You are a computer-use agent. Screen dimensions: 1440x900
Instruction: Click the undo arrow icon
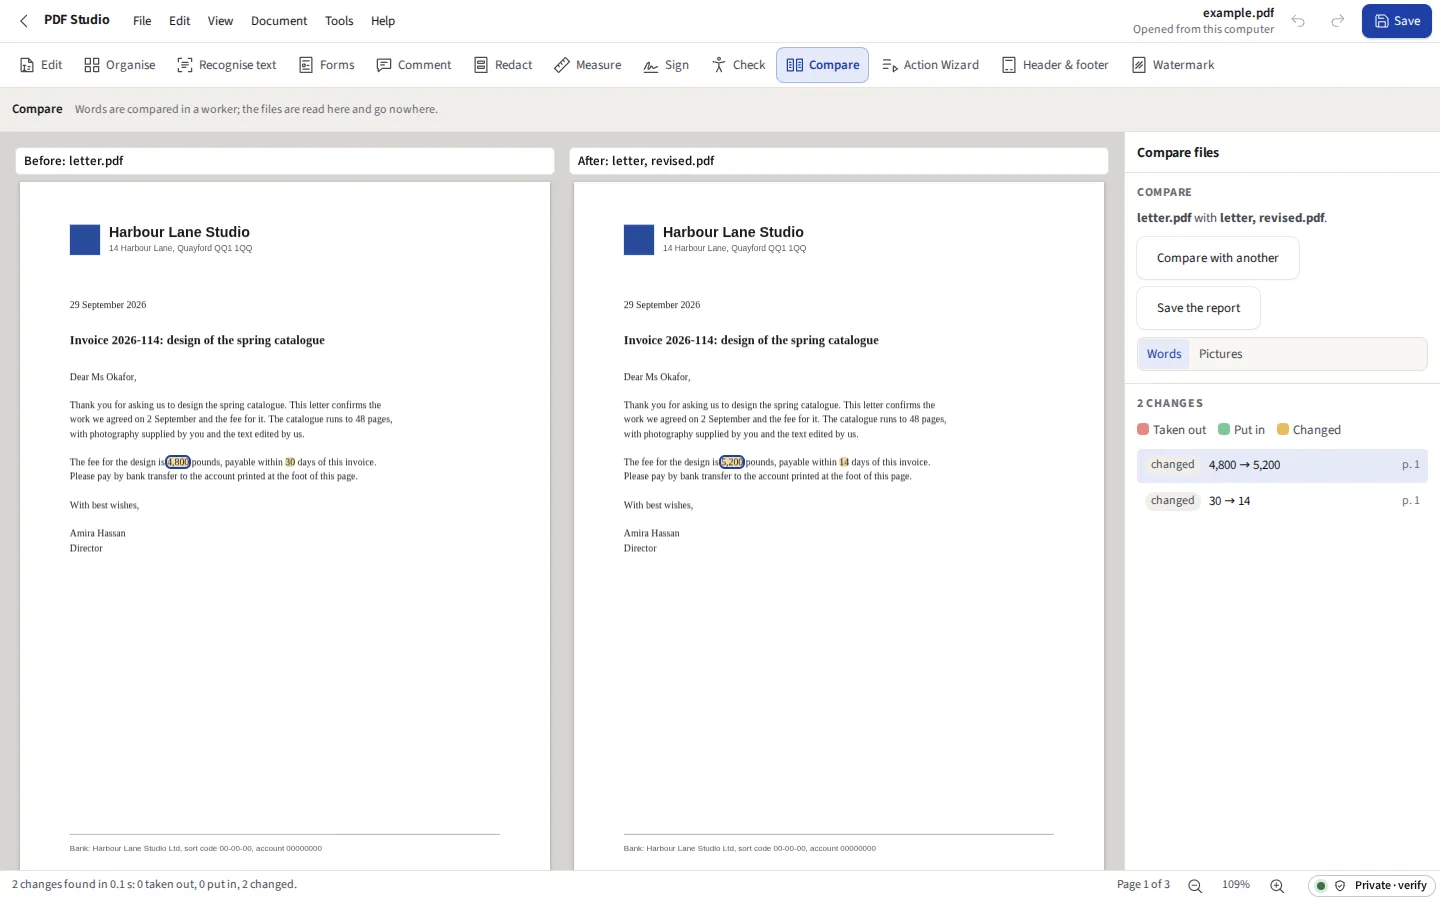1298,21
